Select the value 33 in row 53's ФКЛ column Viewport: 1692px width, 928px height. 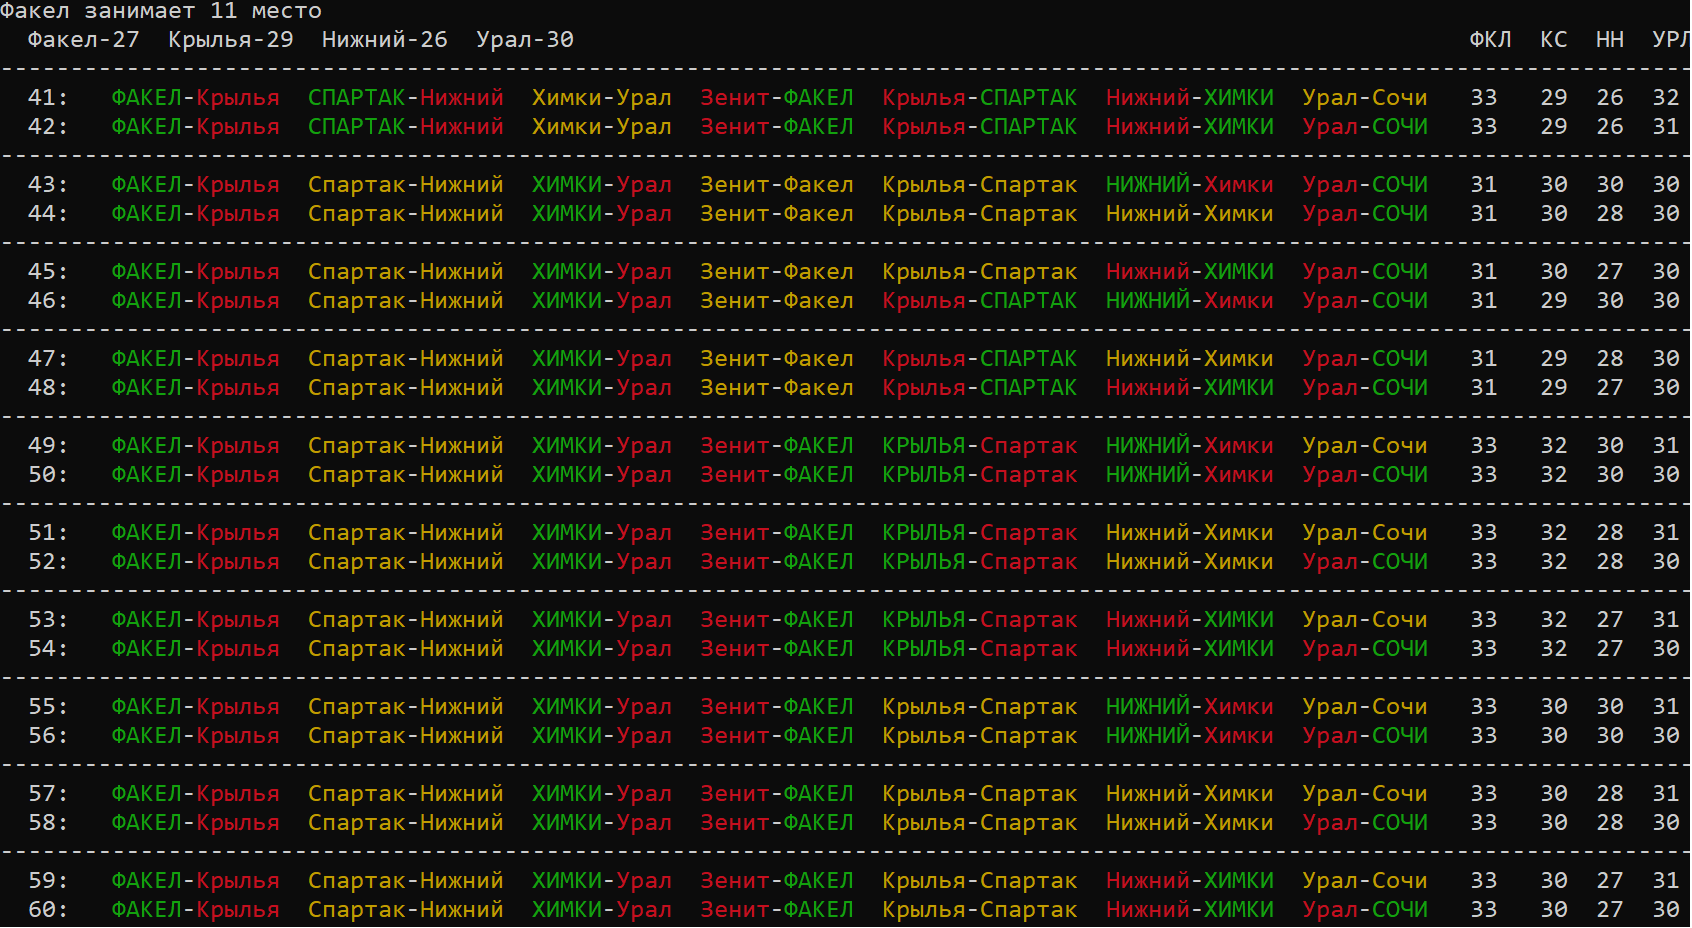pos(1484,620)
